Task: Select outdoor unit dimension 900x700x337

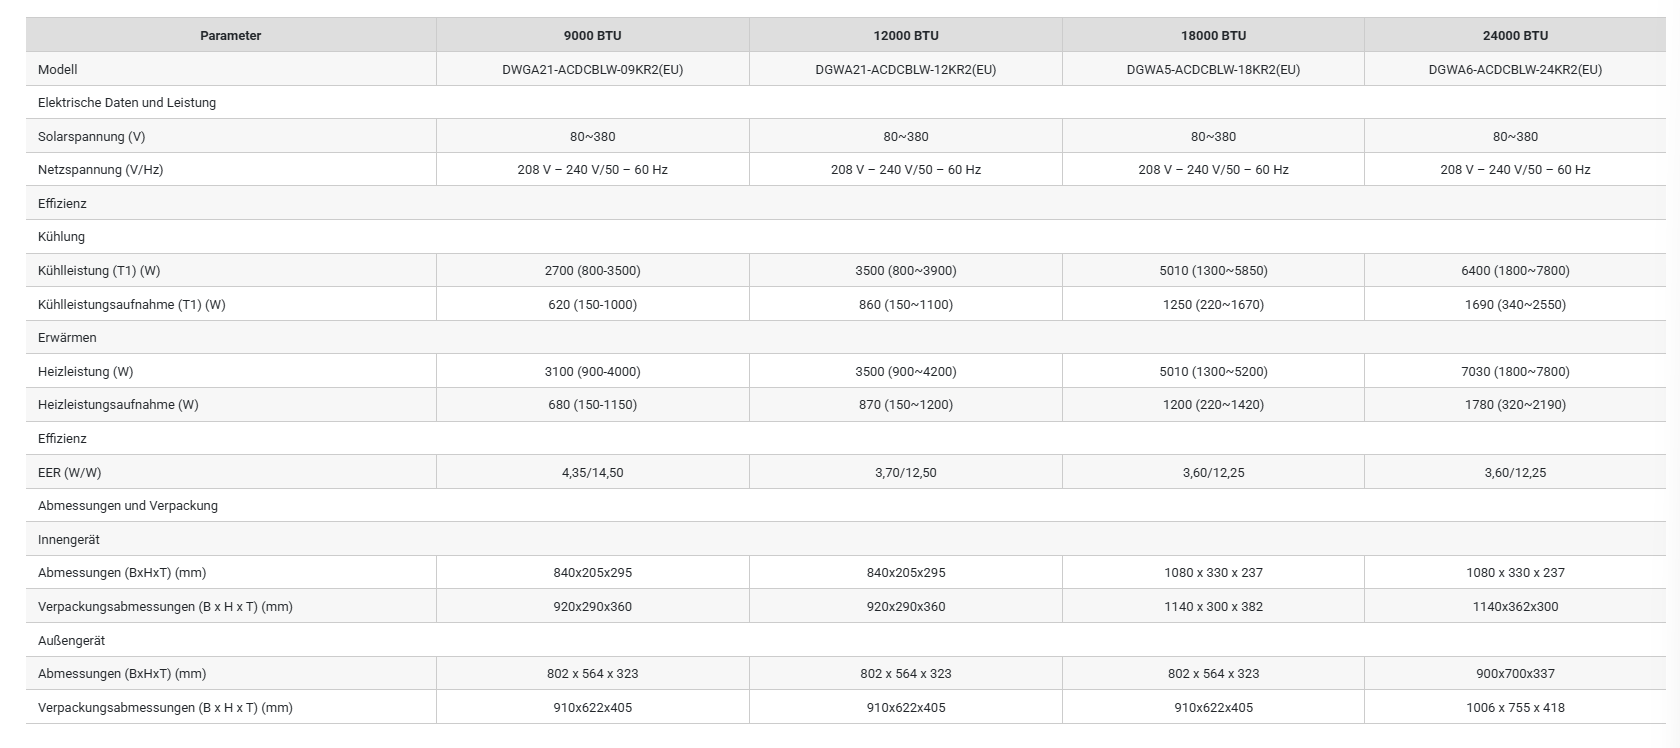Action: point(1515,674)
